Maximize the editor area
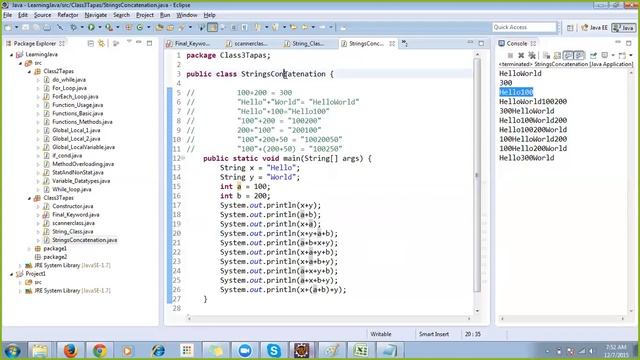Screen dimensions: 640x360 point(482,43)
